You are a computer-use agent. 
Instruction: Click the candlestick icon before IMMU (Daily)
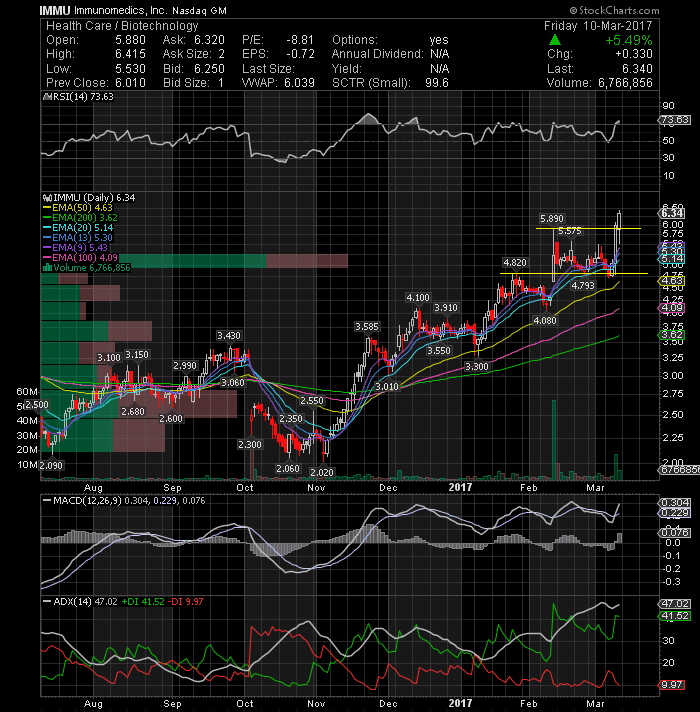pos(47,198)
